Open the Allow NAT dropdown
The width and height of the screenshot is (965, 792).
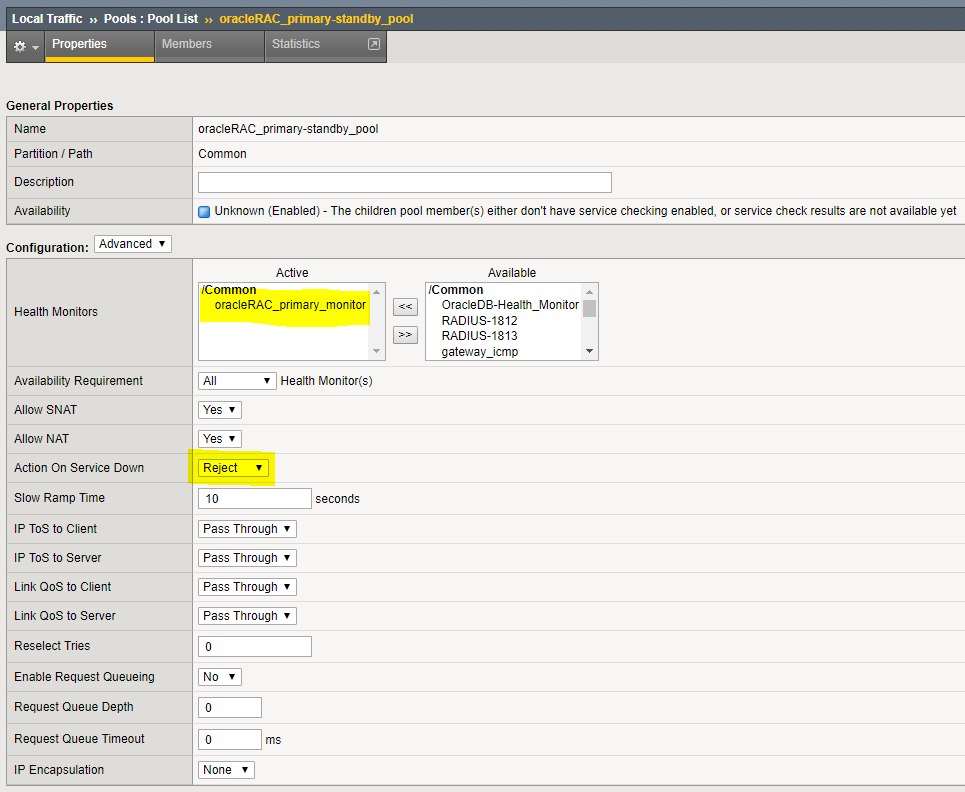pyautogui.click(x=220, y=439)
